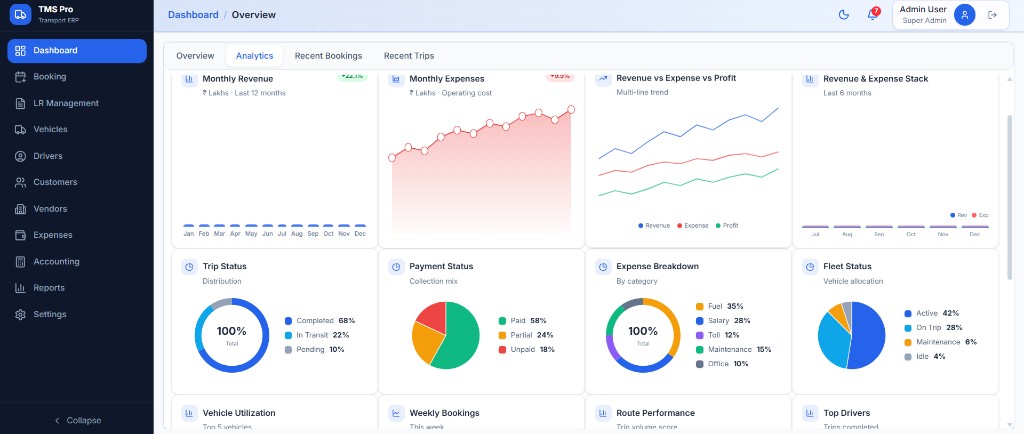
Task: Click the Trip Status donut chart
Action: [232, 335]
